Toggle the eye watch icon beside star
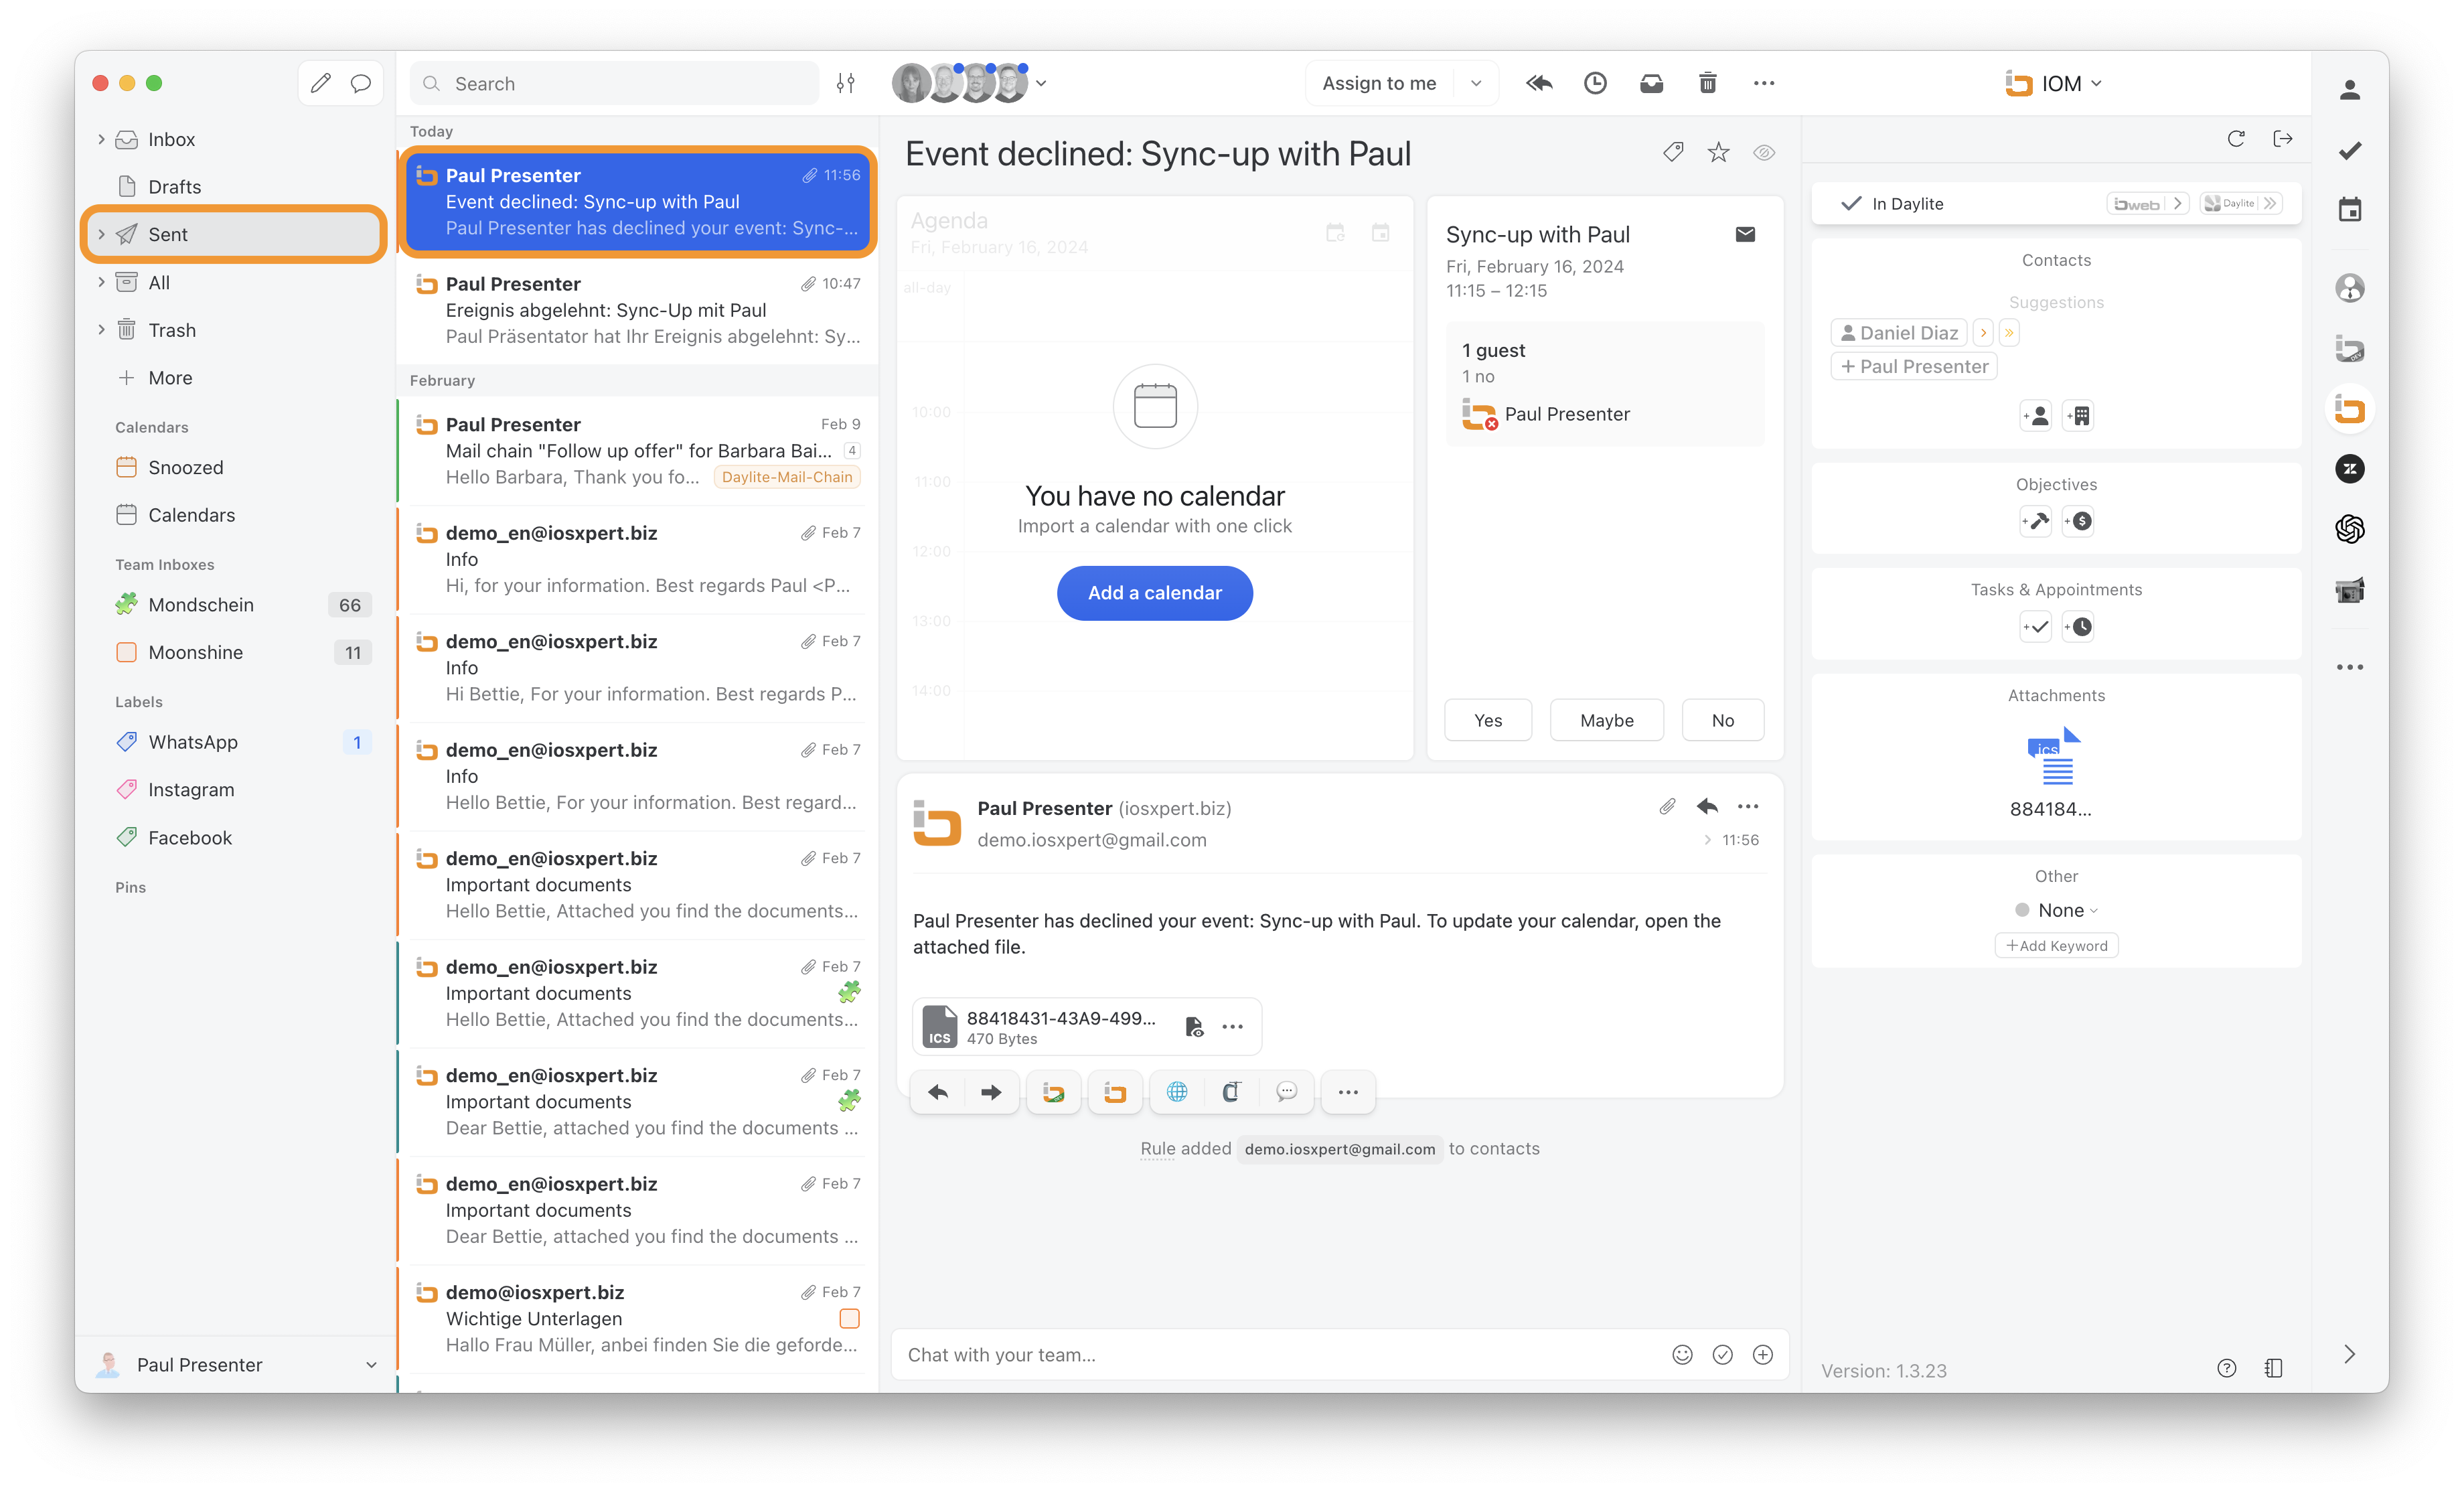Viewport: 2464px width, 1492px height. tap(1764, 152)
